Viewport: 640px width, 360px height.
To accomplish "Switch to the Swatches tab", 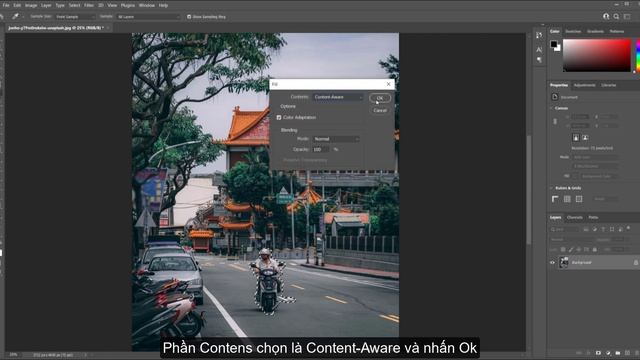I will [573, 31].
